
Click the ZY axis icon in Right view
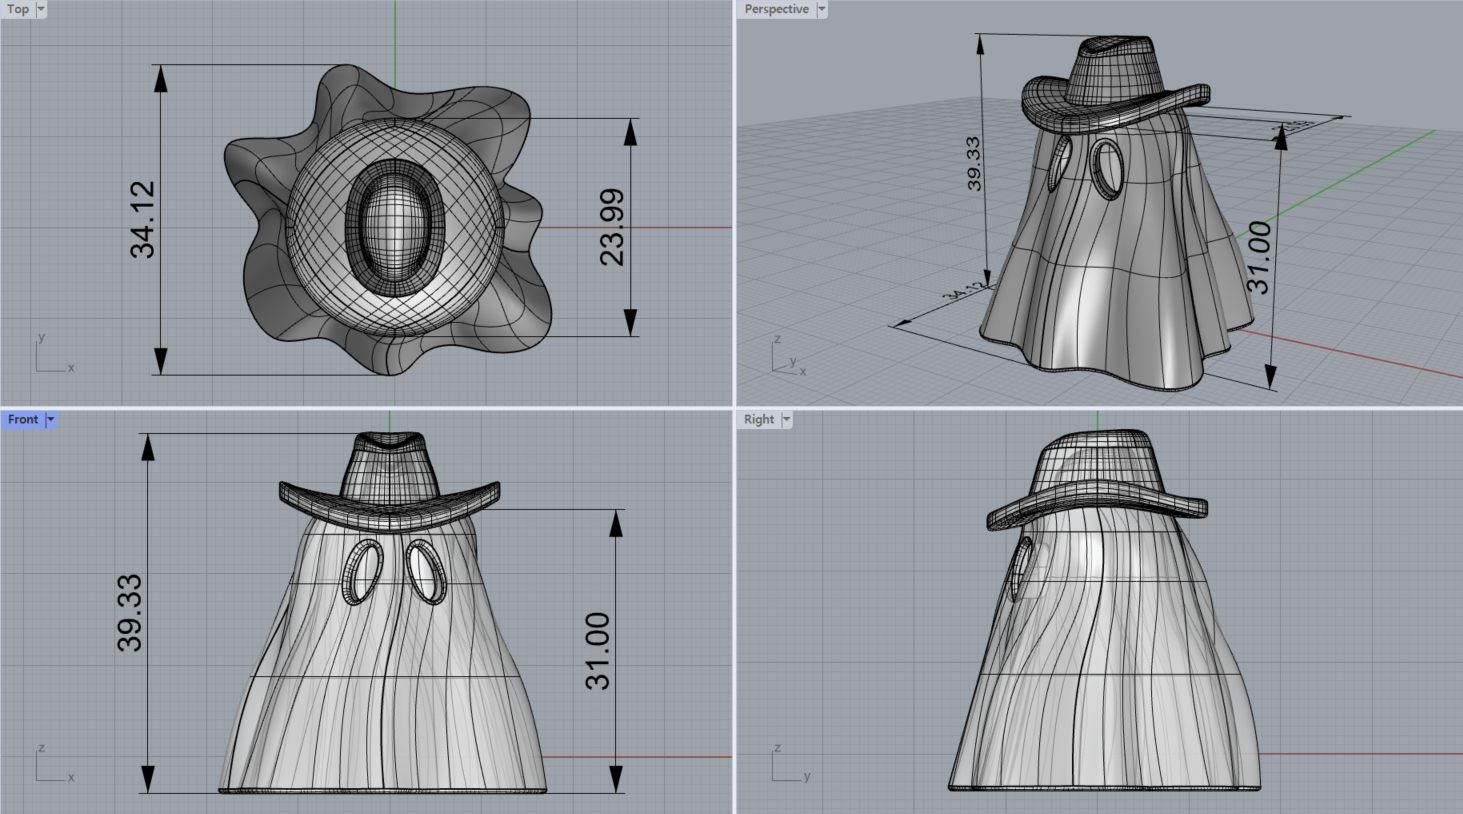(791, 764)
